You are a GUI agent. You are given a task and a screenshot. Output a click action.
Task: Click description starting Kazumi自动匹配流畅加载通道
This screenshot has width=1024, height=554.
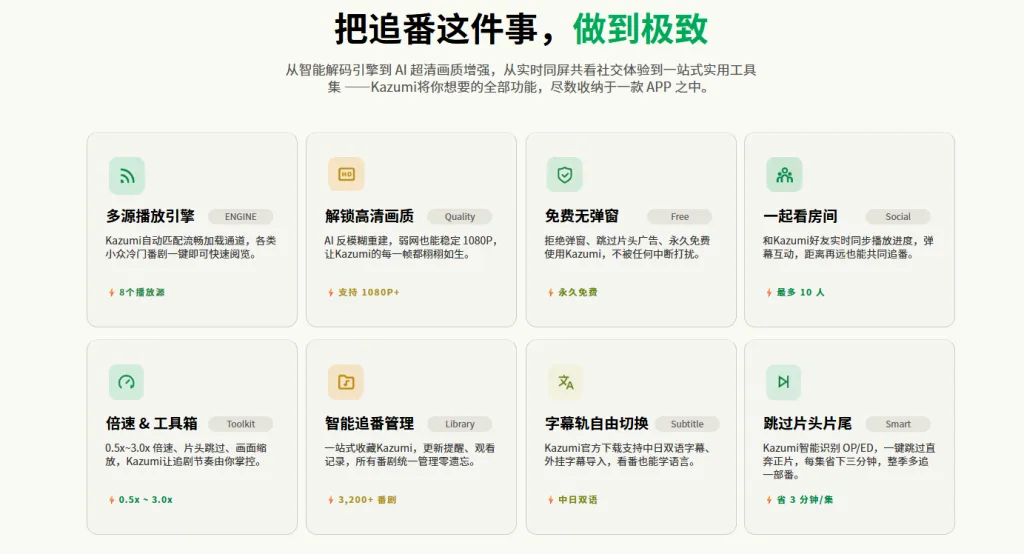coord(191,248)
